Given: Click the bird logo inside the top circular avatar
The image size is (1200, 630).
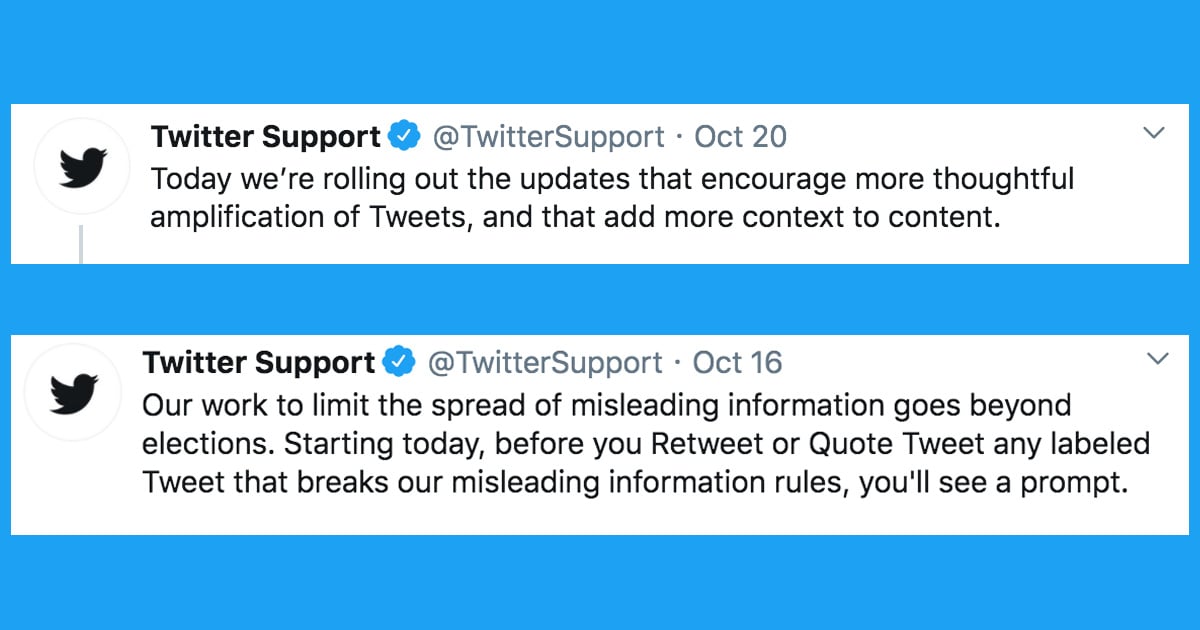Looking at the screenshot, I should 81,165.
